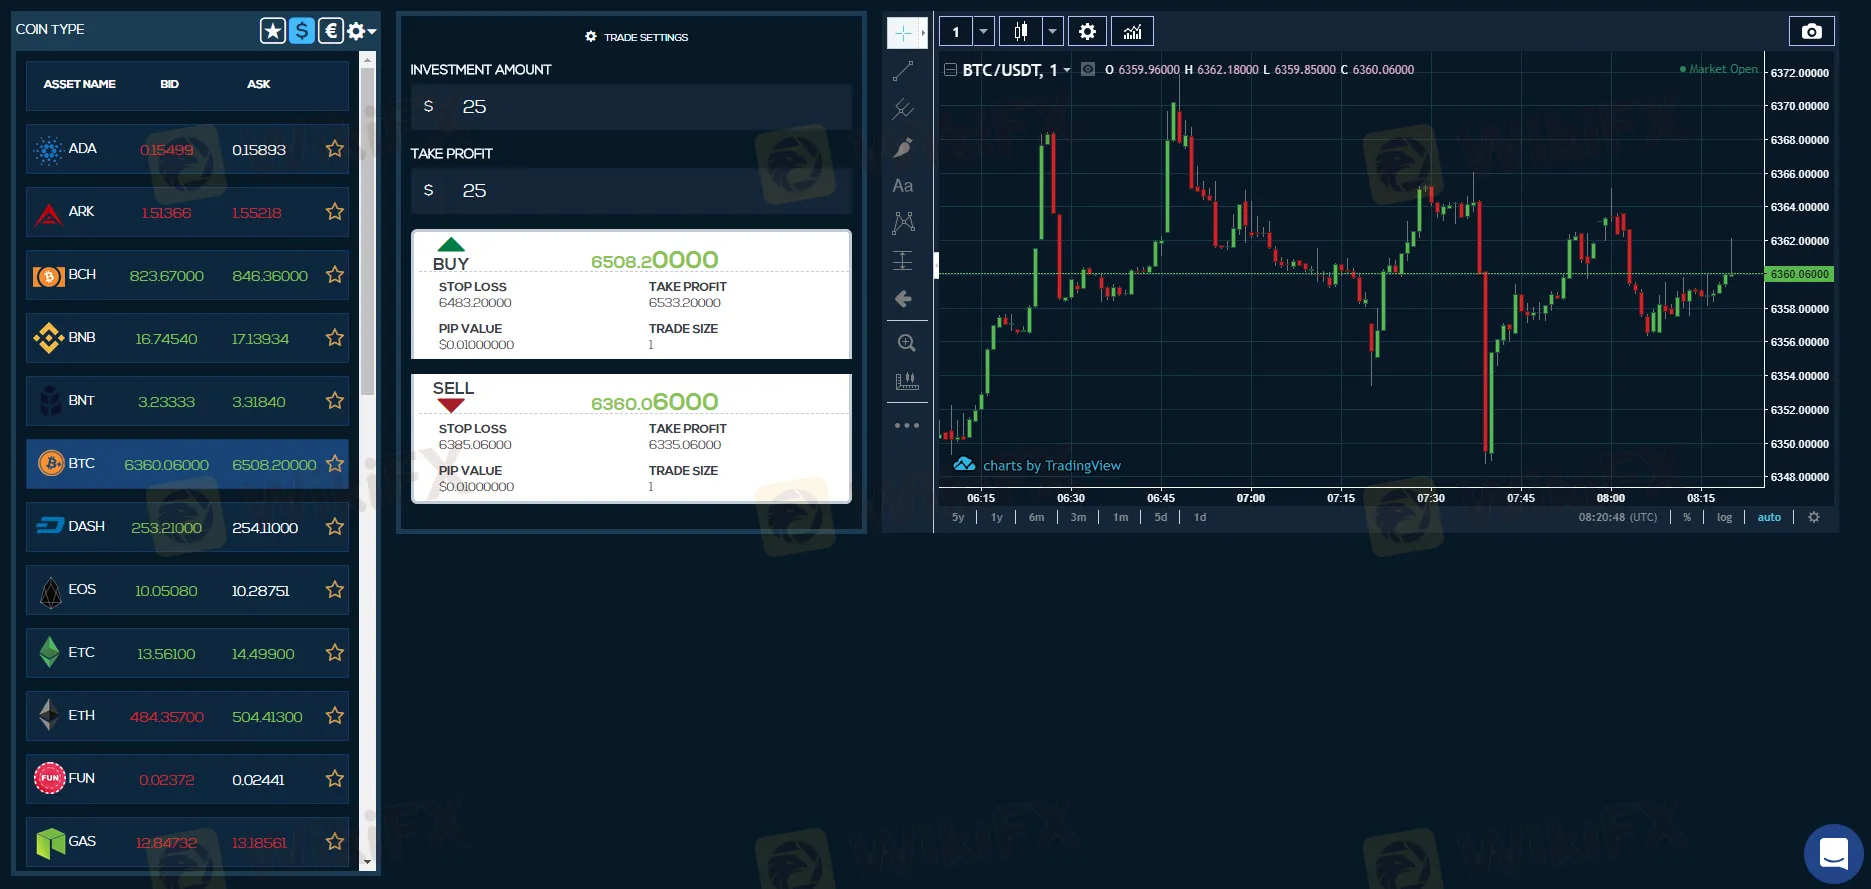Switch chart range to 5d
Screen dimensions: 1871x889
point(1160,517)
